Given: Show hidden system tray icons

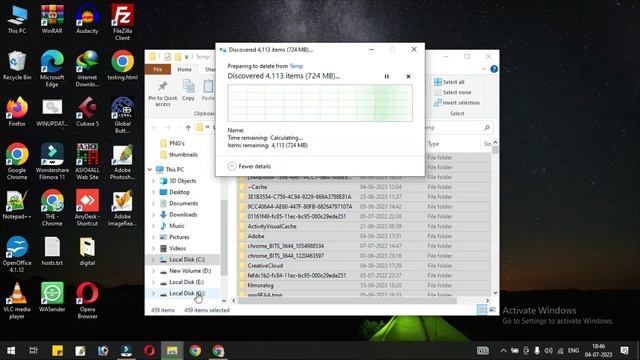Looking at the screenshot, I should click(x=503, y=351).
